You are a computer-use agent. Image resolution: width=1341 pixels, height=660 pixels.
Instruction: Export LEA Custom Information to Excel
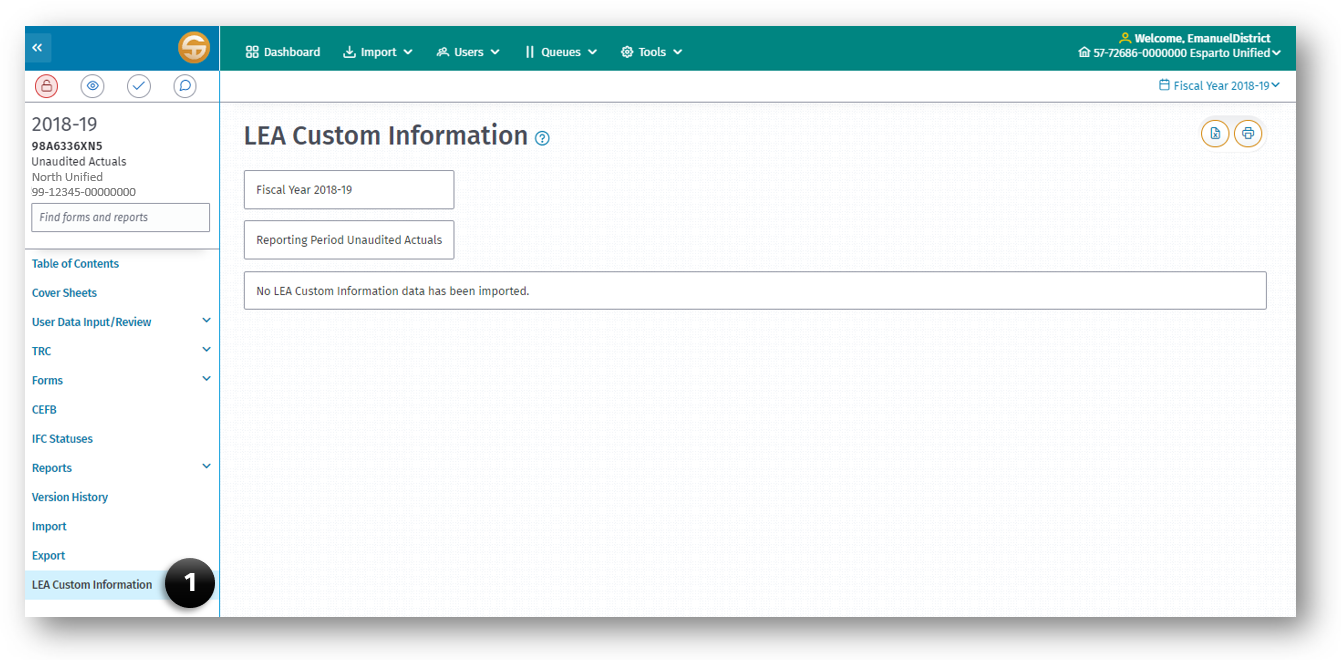pyautogui.click(x=1214, y=132)
